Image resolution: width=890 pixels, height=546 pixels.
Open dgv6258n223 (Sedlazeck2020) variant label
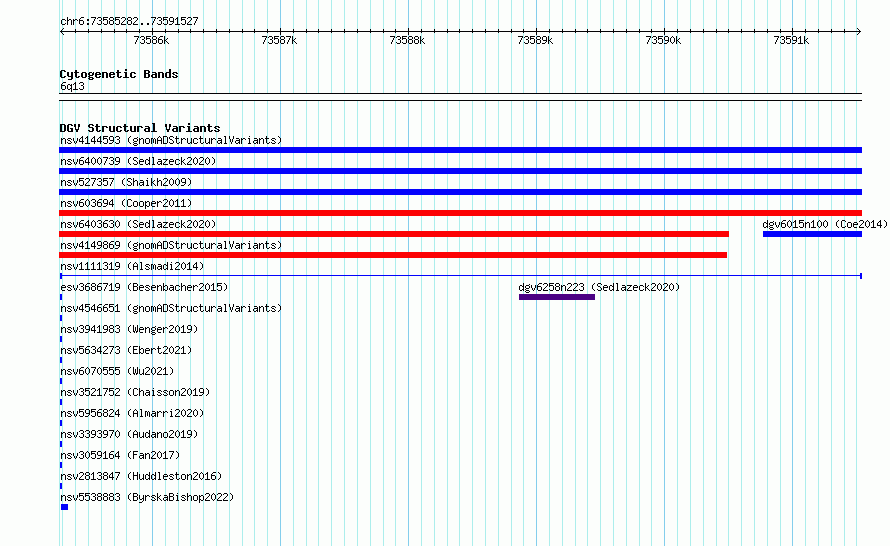[599, 287]
